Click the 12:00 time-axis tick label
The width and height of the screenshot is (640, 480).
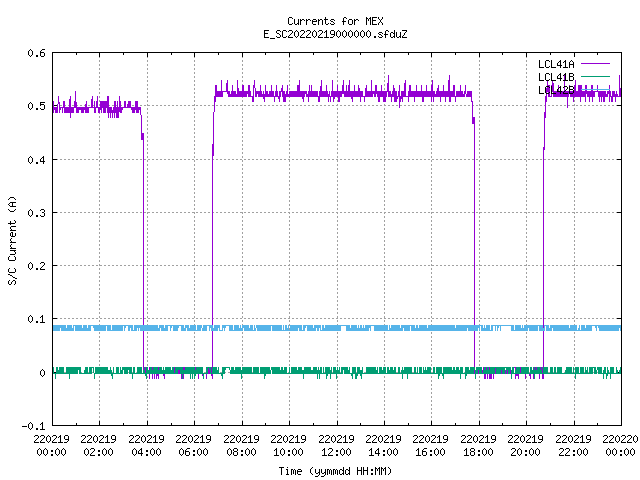(336, 452)
